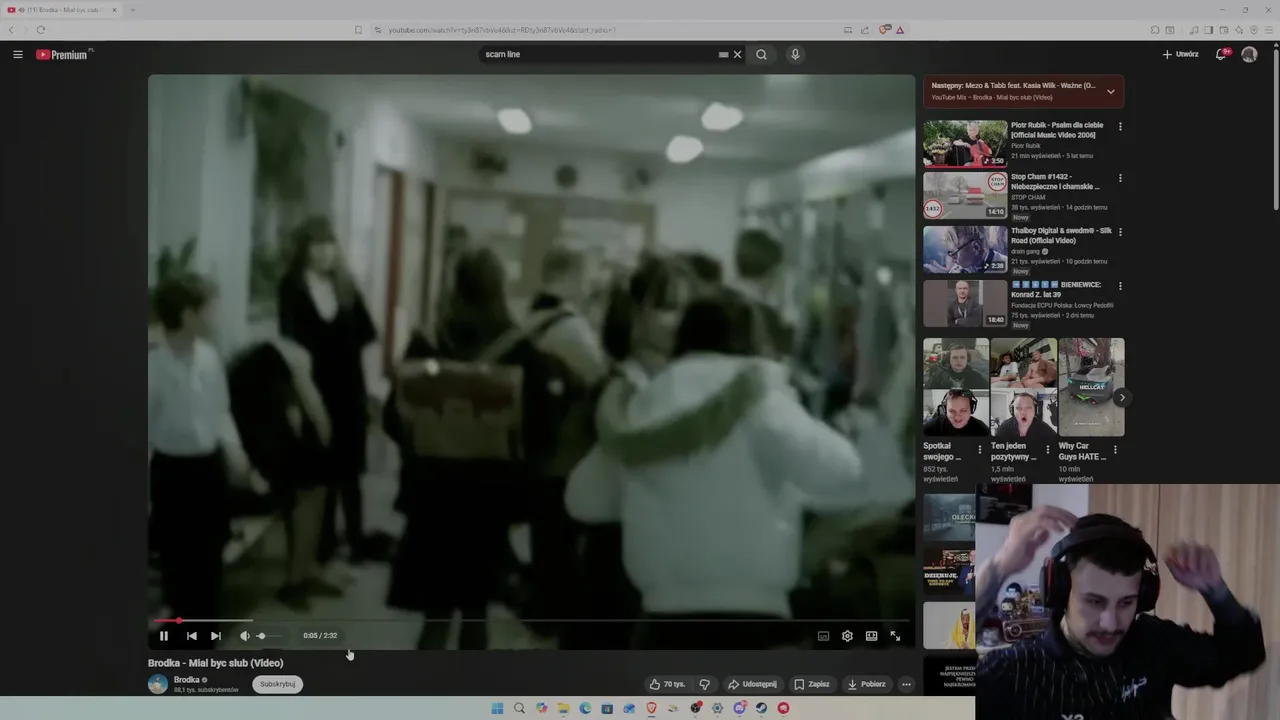Image resolution: width=1280 pixels, height=720 pixels.
Task: Open options for the 'Ten jeden pozytywny' Short
Action: coord(1048,450)
